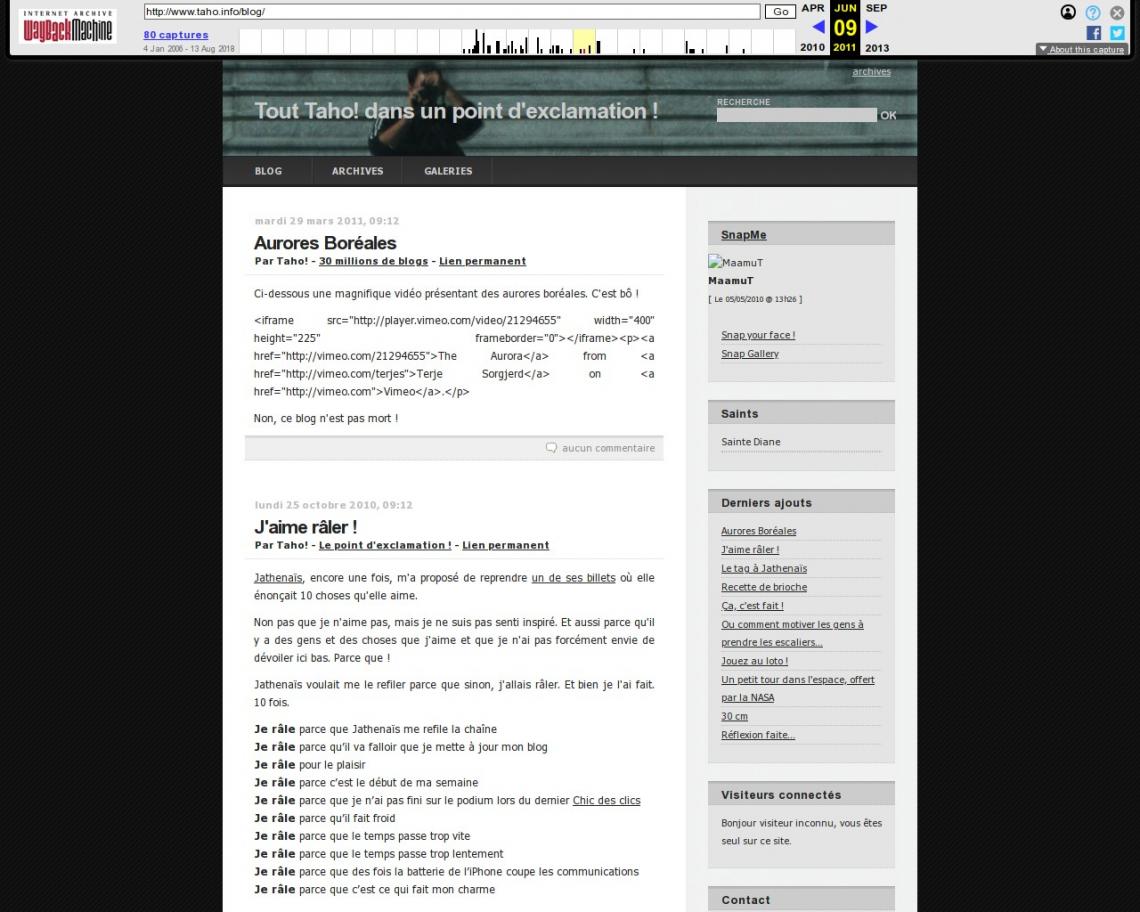This screenshot has width=1140, height=912.
Task: Share capture on Twitter icon
Action: (x=1117, y=33)
